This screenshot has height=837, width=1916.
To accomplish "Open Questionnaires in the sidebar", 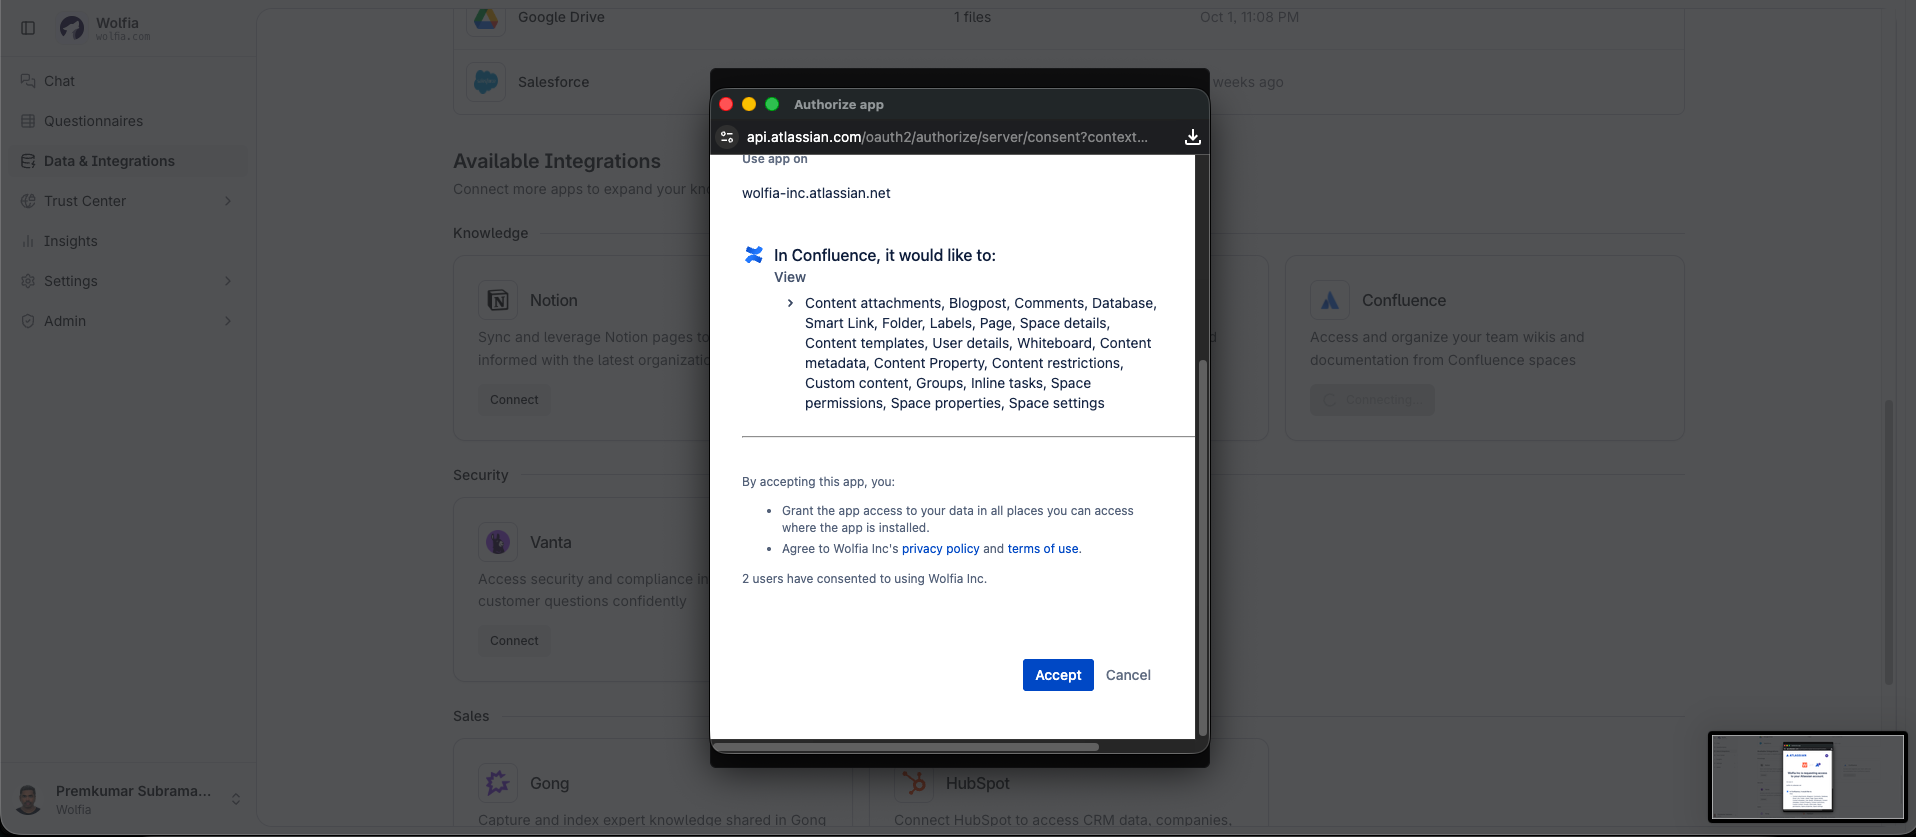I will [x=127, y=121].
